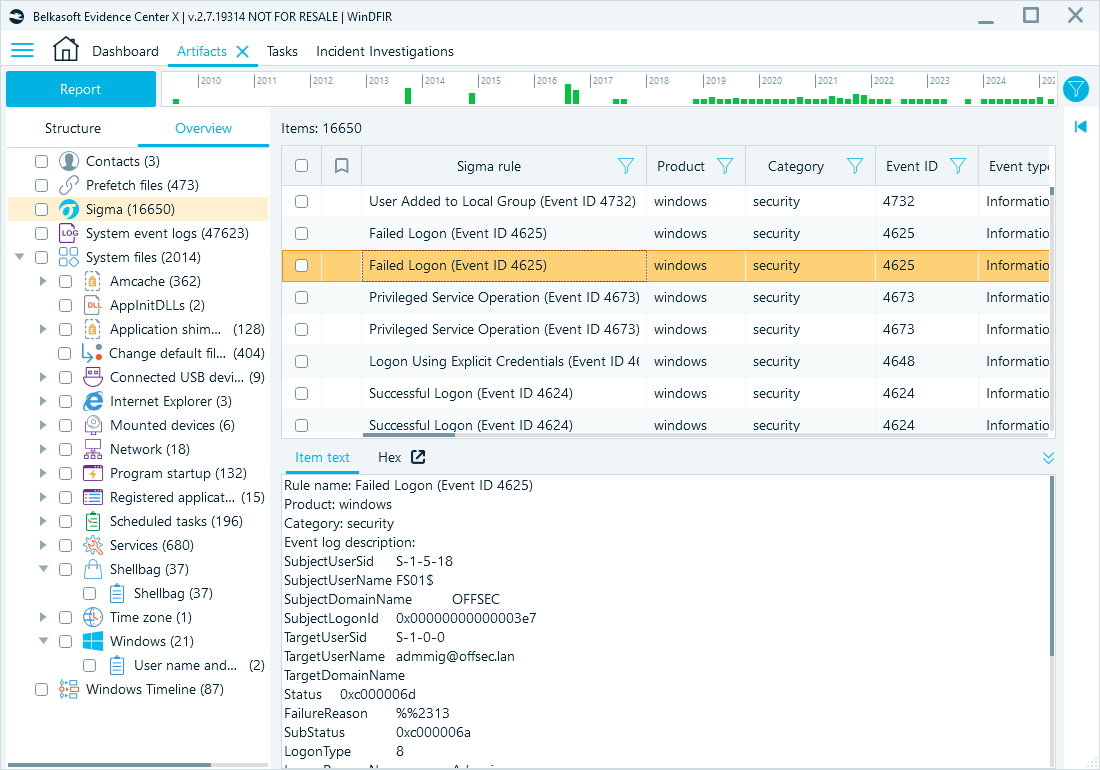Image resolution: width=1100 pixels, height=770 pixels.
Task: Click the Windows Timeline icon
Action: [x=69, y=689]
